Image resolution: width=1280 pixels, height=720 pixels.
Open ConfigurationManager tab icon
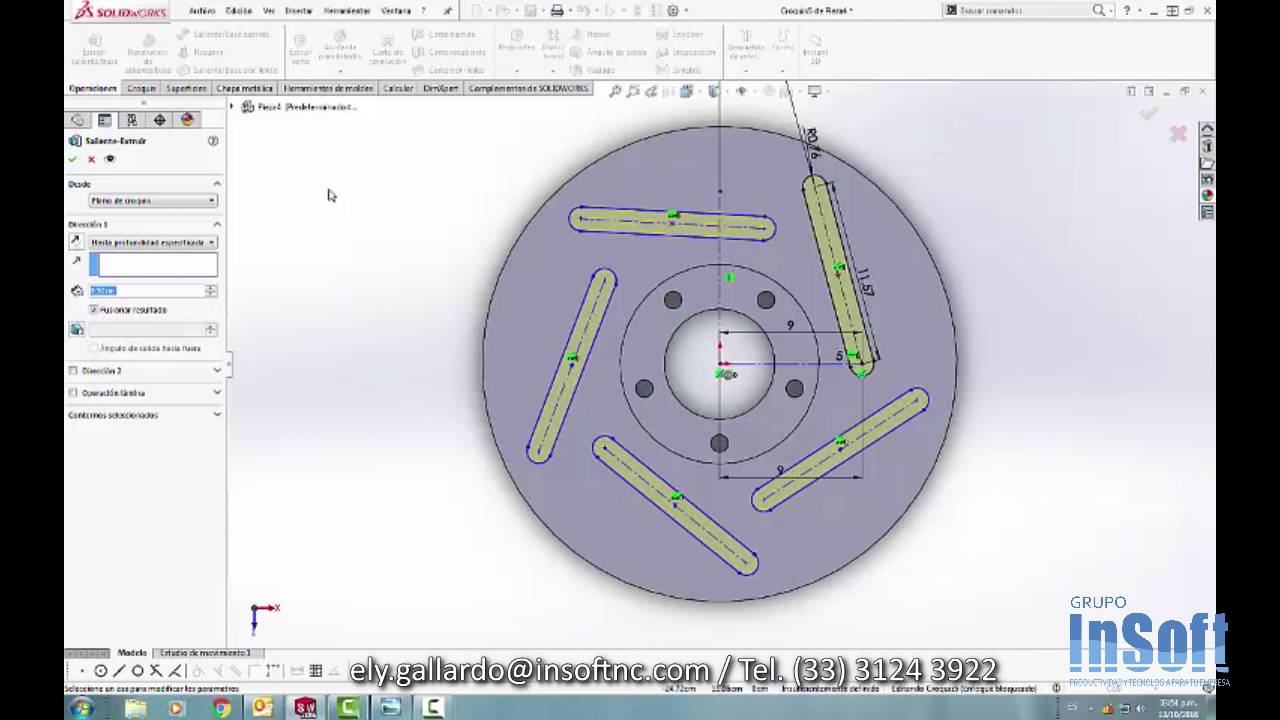131,120
